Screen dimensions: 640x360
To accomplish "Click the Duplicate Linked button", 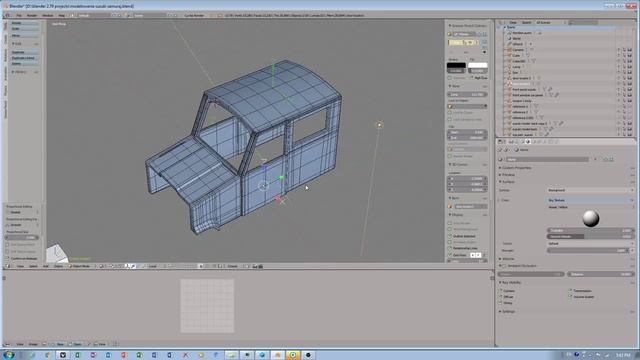I will click(24, 58).
